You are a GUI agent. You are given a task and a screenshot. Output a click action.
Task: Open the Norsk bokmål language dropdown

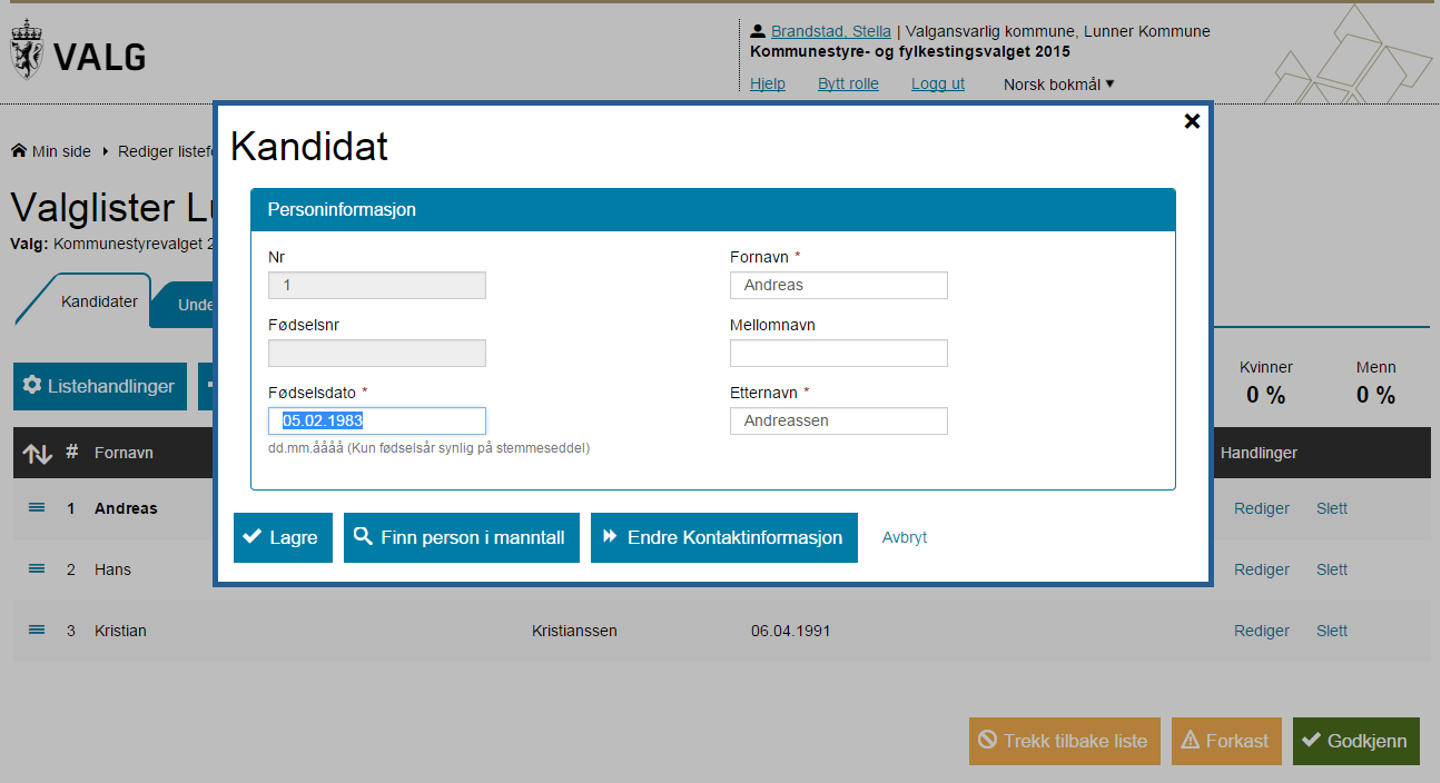coord(1058,84)
